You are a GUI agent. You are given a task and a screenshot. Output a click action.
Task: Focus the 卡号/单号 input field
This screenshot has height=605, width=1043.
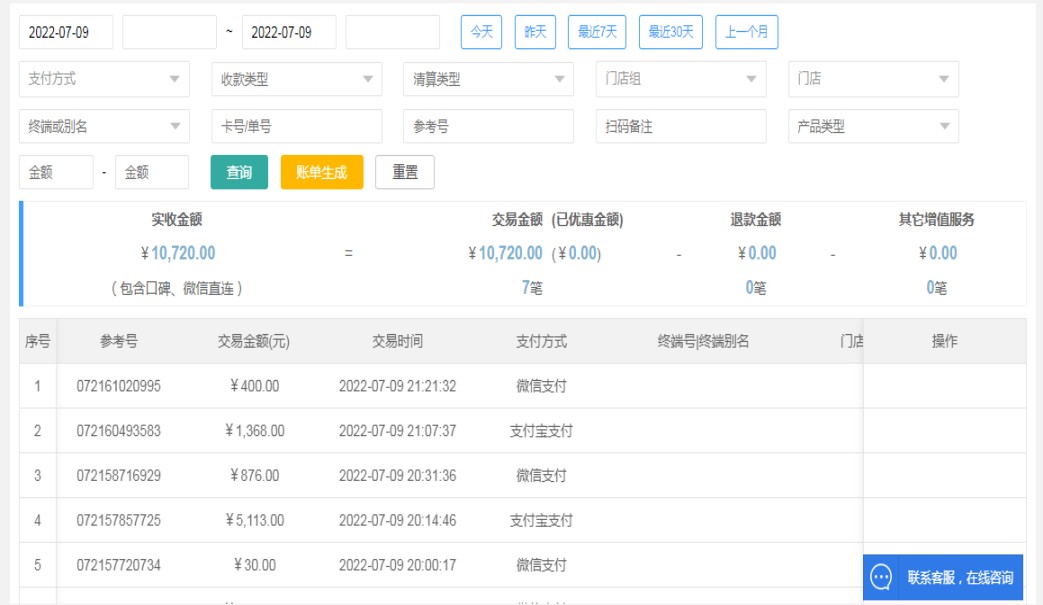296,127
